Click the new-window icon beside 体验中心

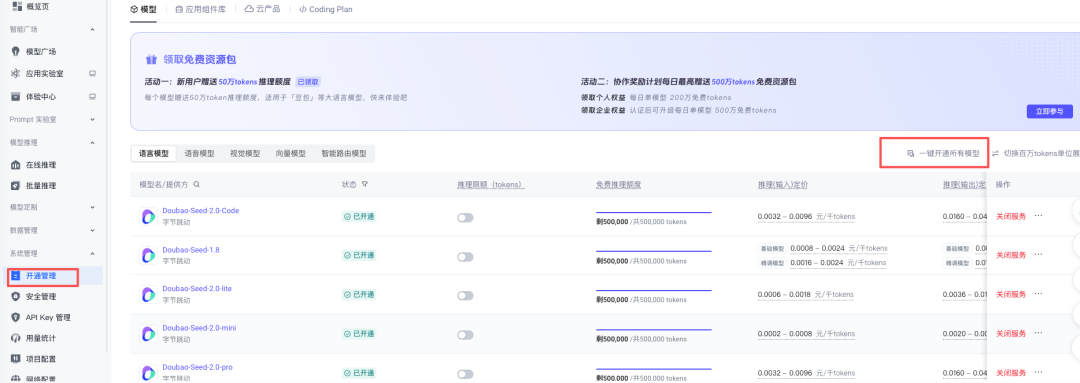tap(92, 96)
